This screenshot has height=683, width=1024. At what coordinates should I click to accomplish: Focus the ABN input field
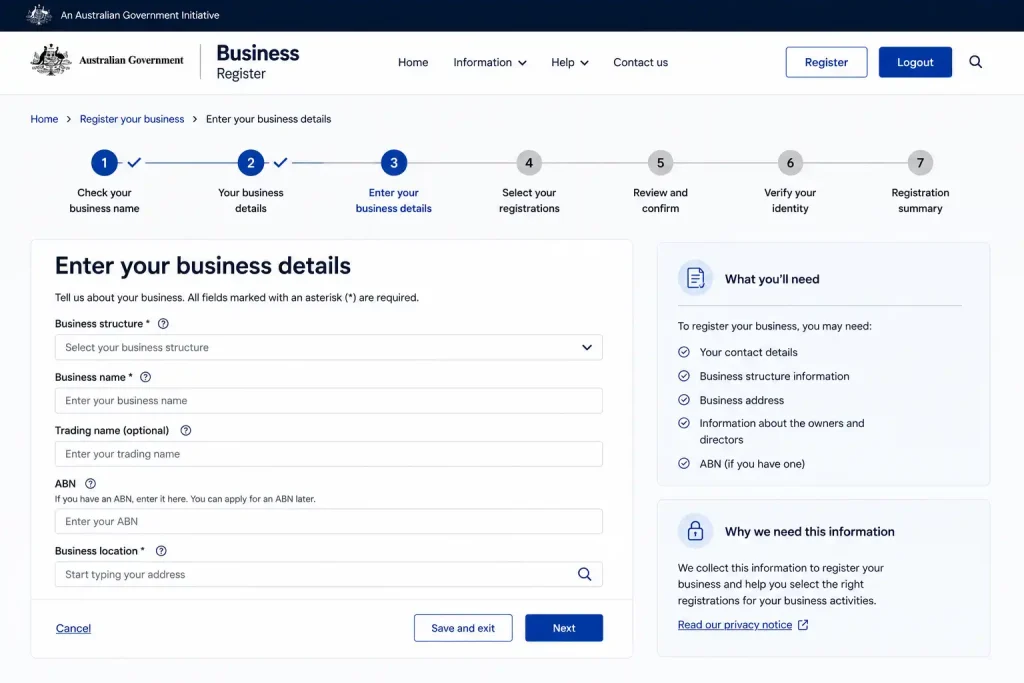pos(328,522)
